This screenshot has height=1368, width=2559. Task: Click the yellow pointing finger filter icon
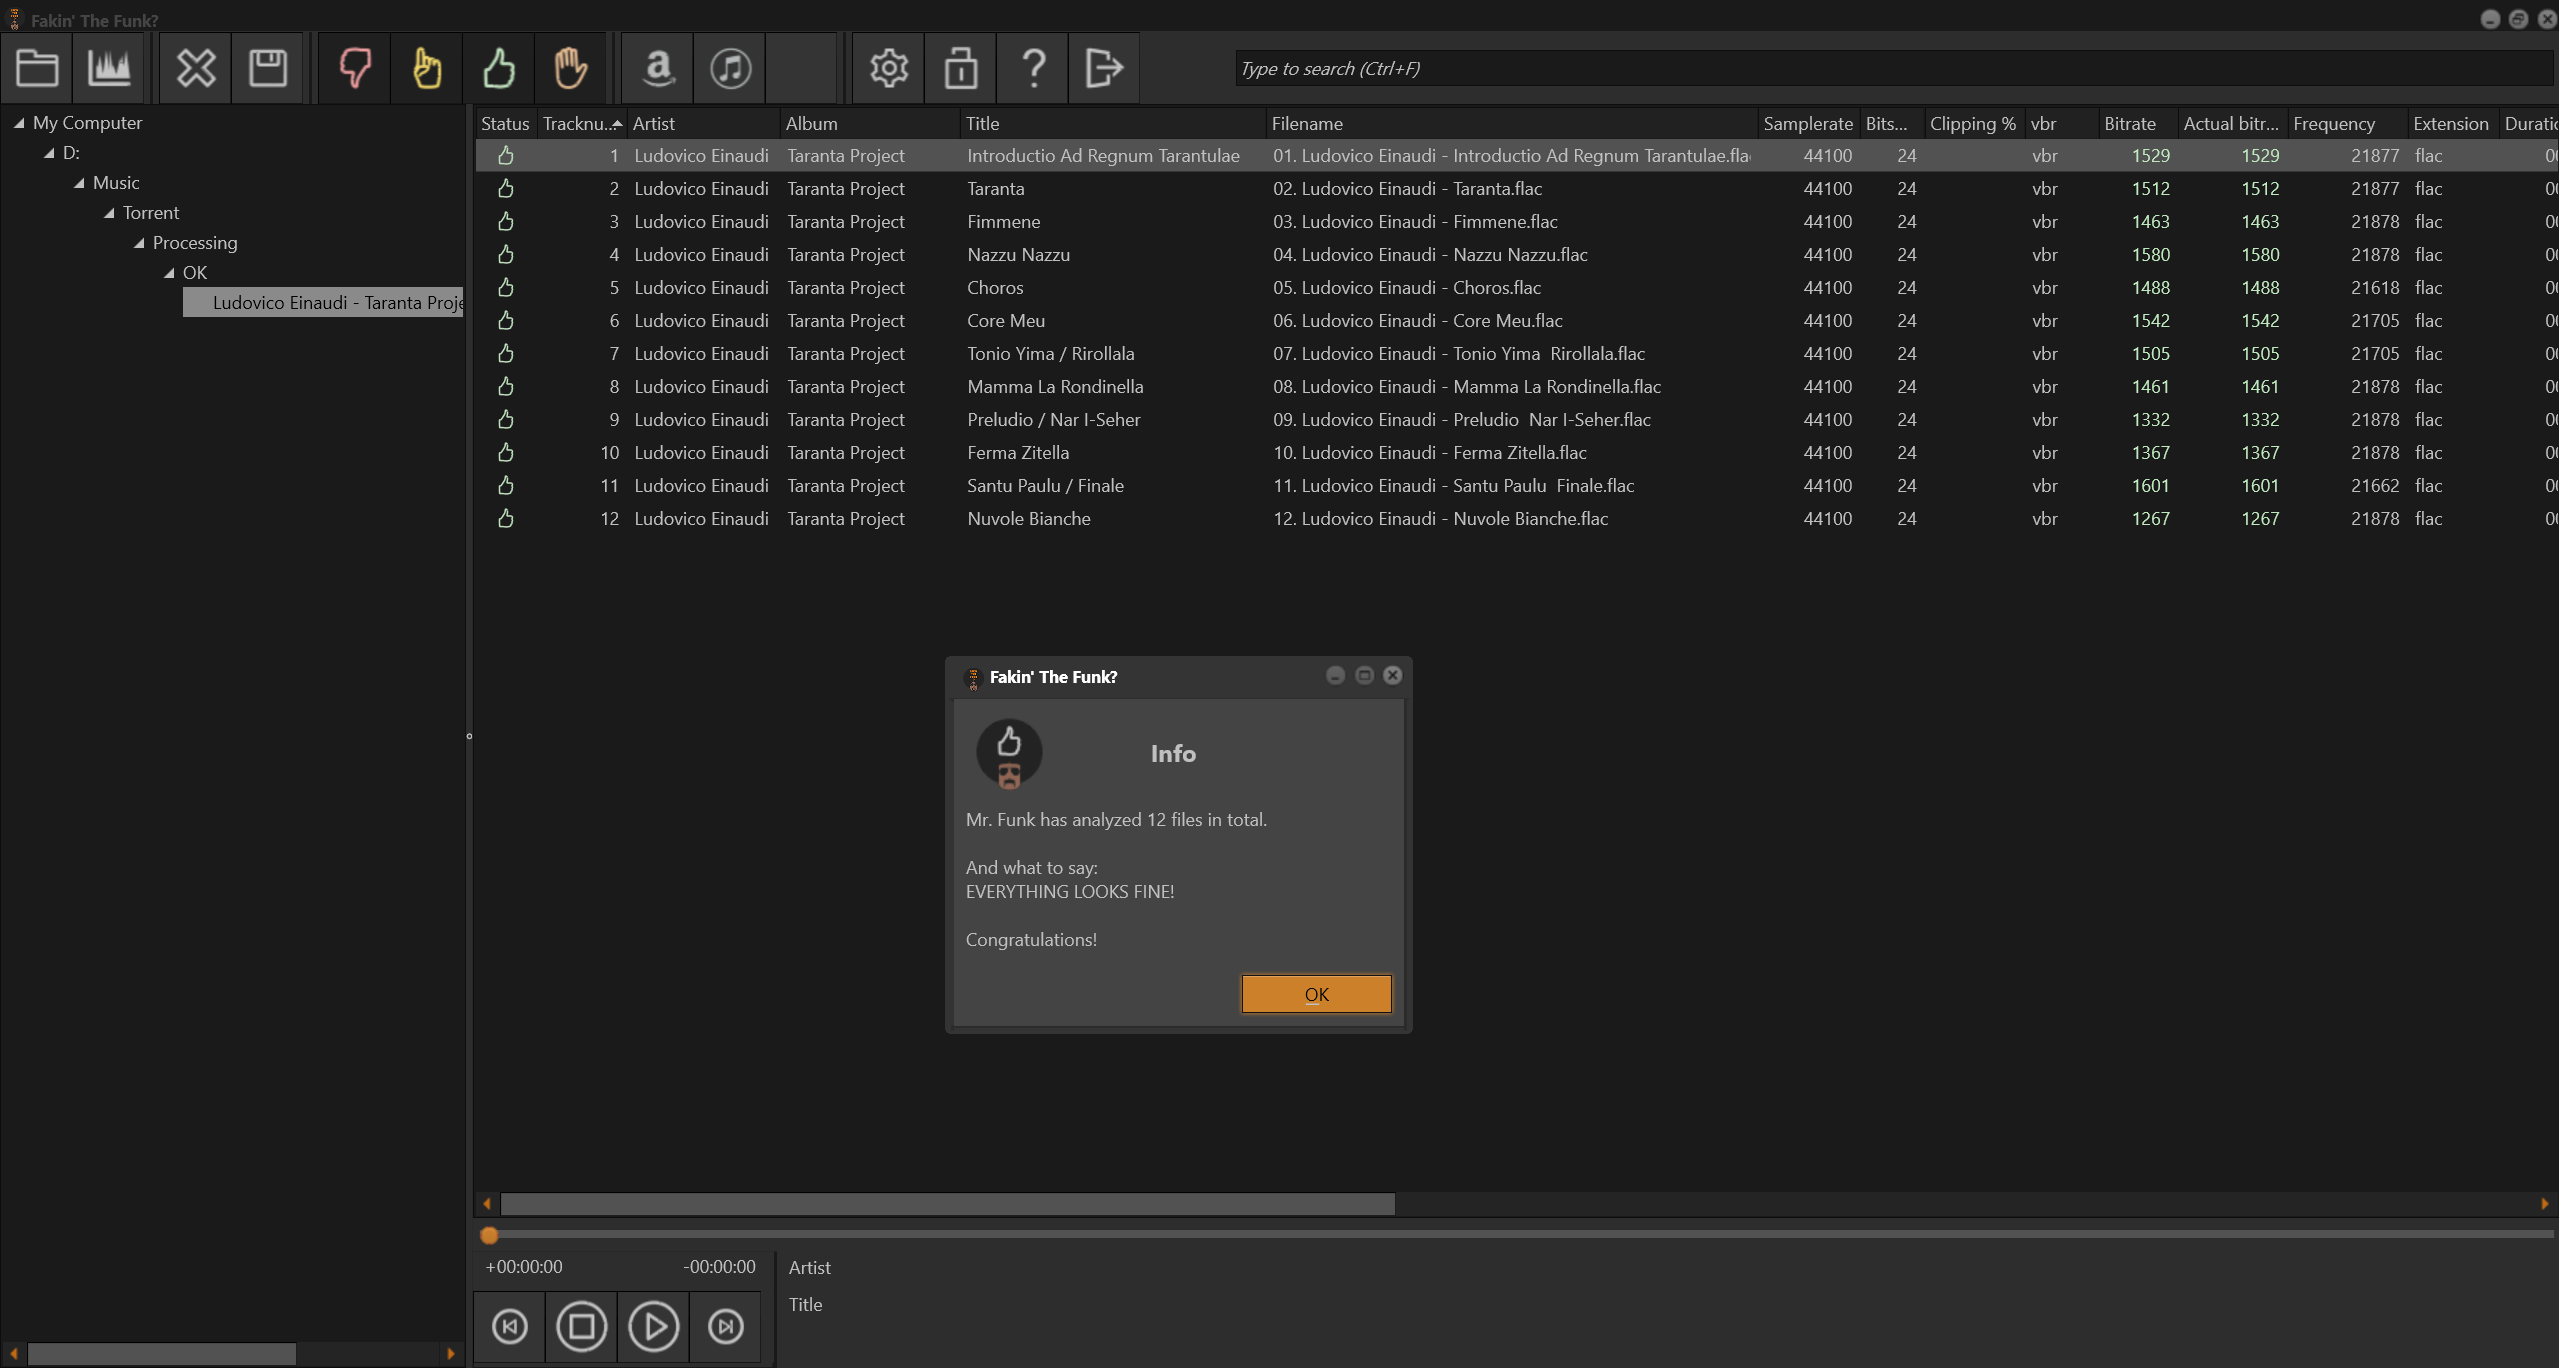[427, 68]
